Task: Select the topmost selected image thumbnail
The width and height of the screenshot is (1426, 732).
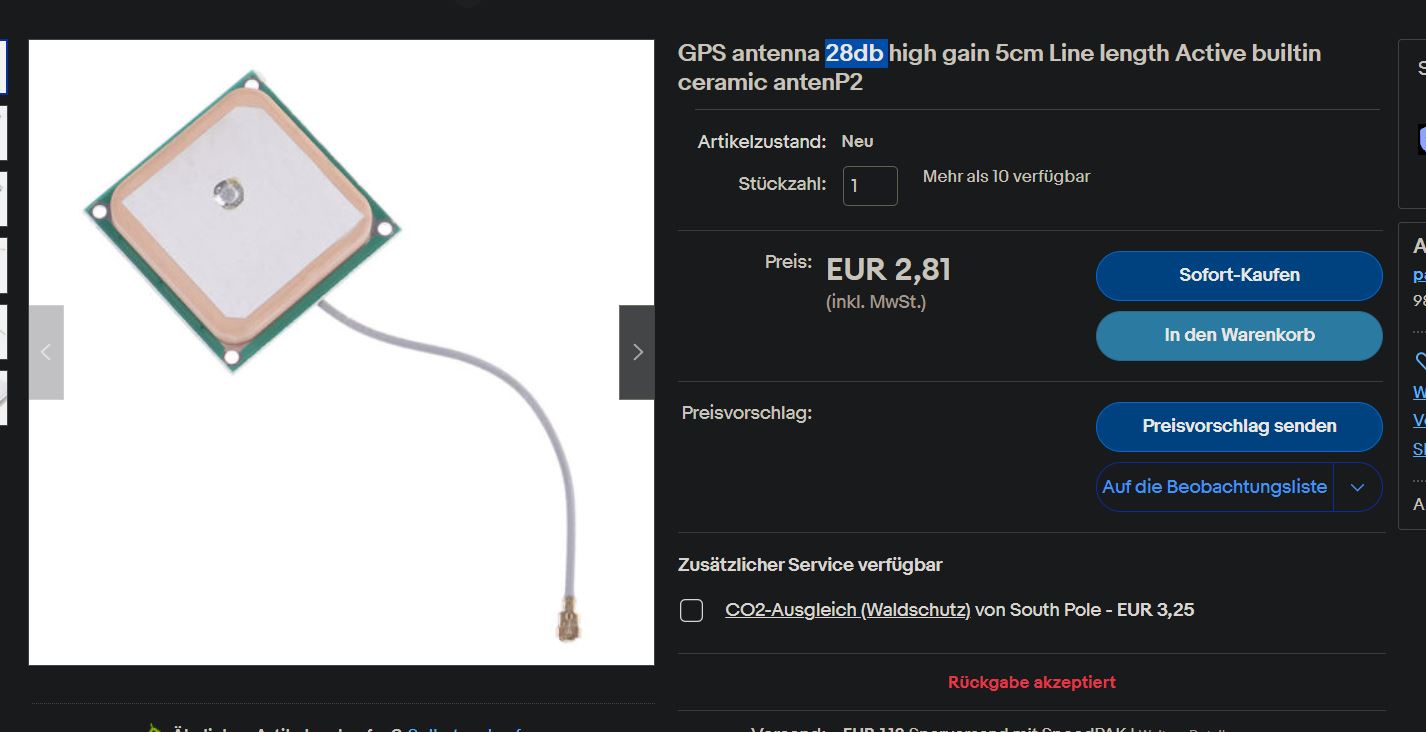Action: 3,66
